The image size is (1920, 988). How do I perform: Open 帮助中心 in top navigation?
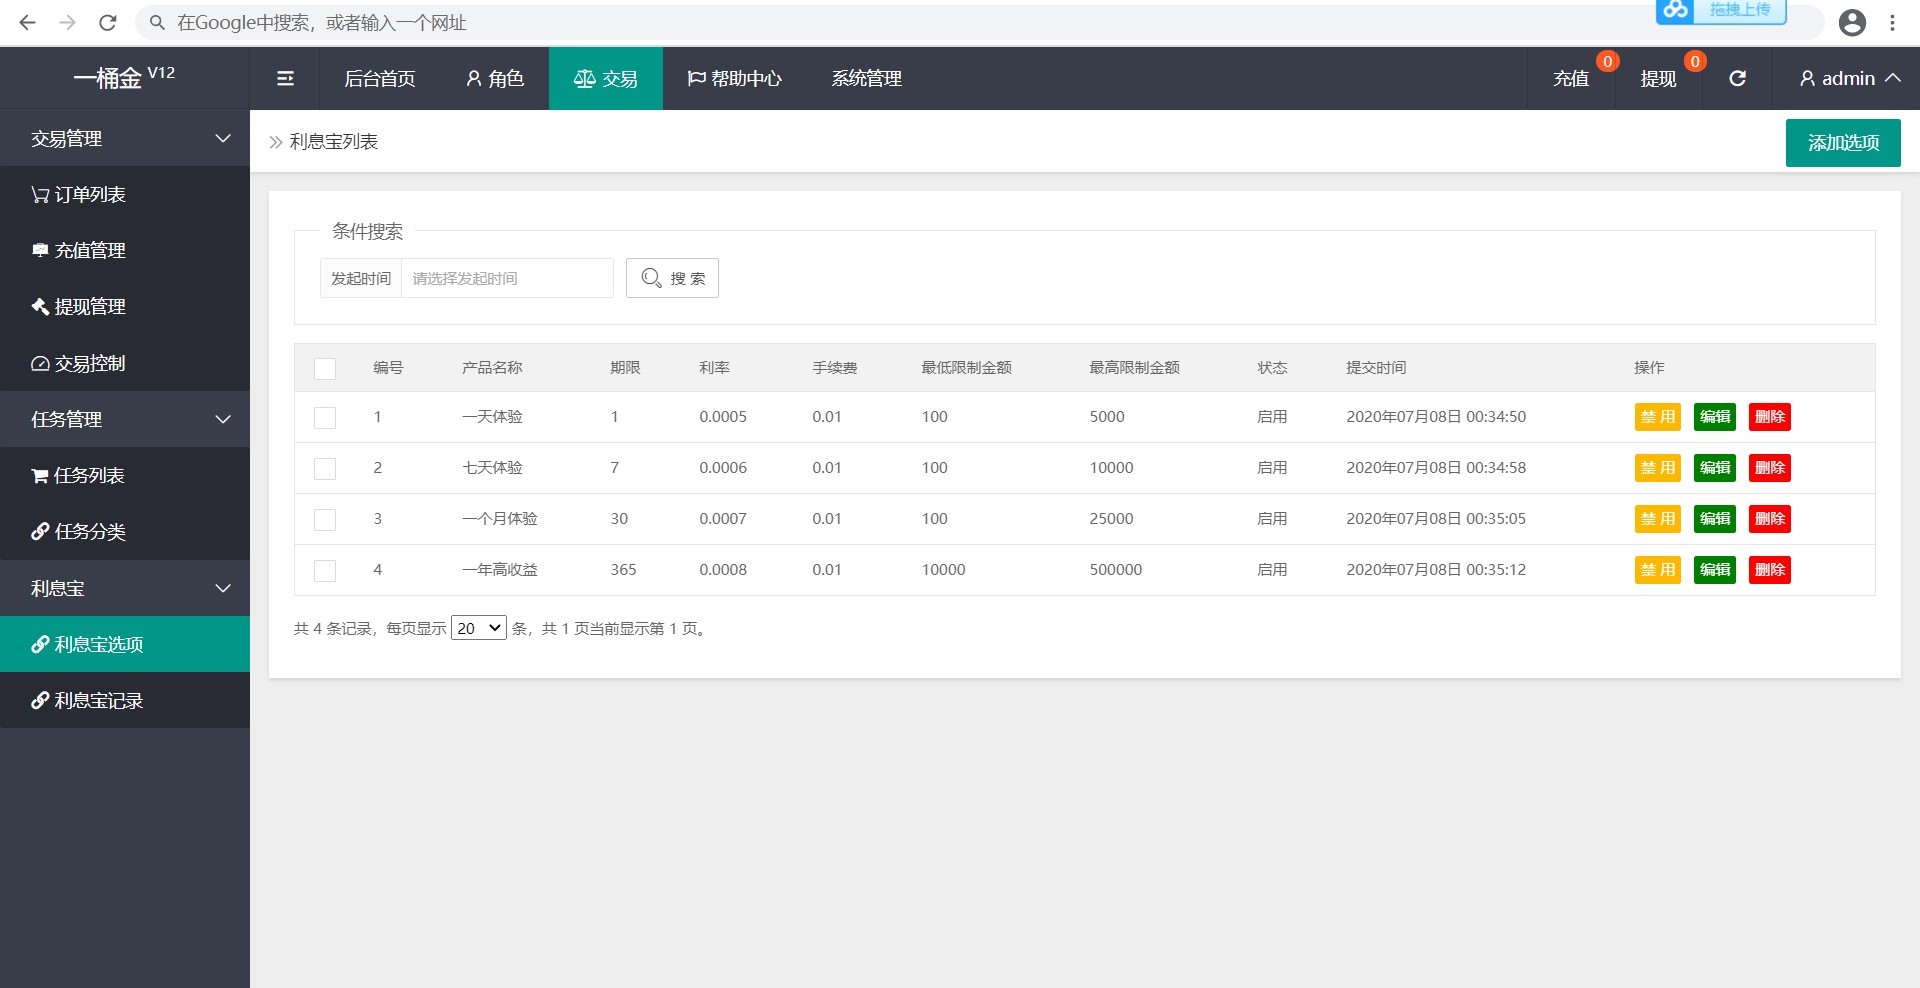tap(734, 78)
